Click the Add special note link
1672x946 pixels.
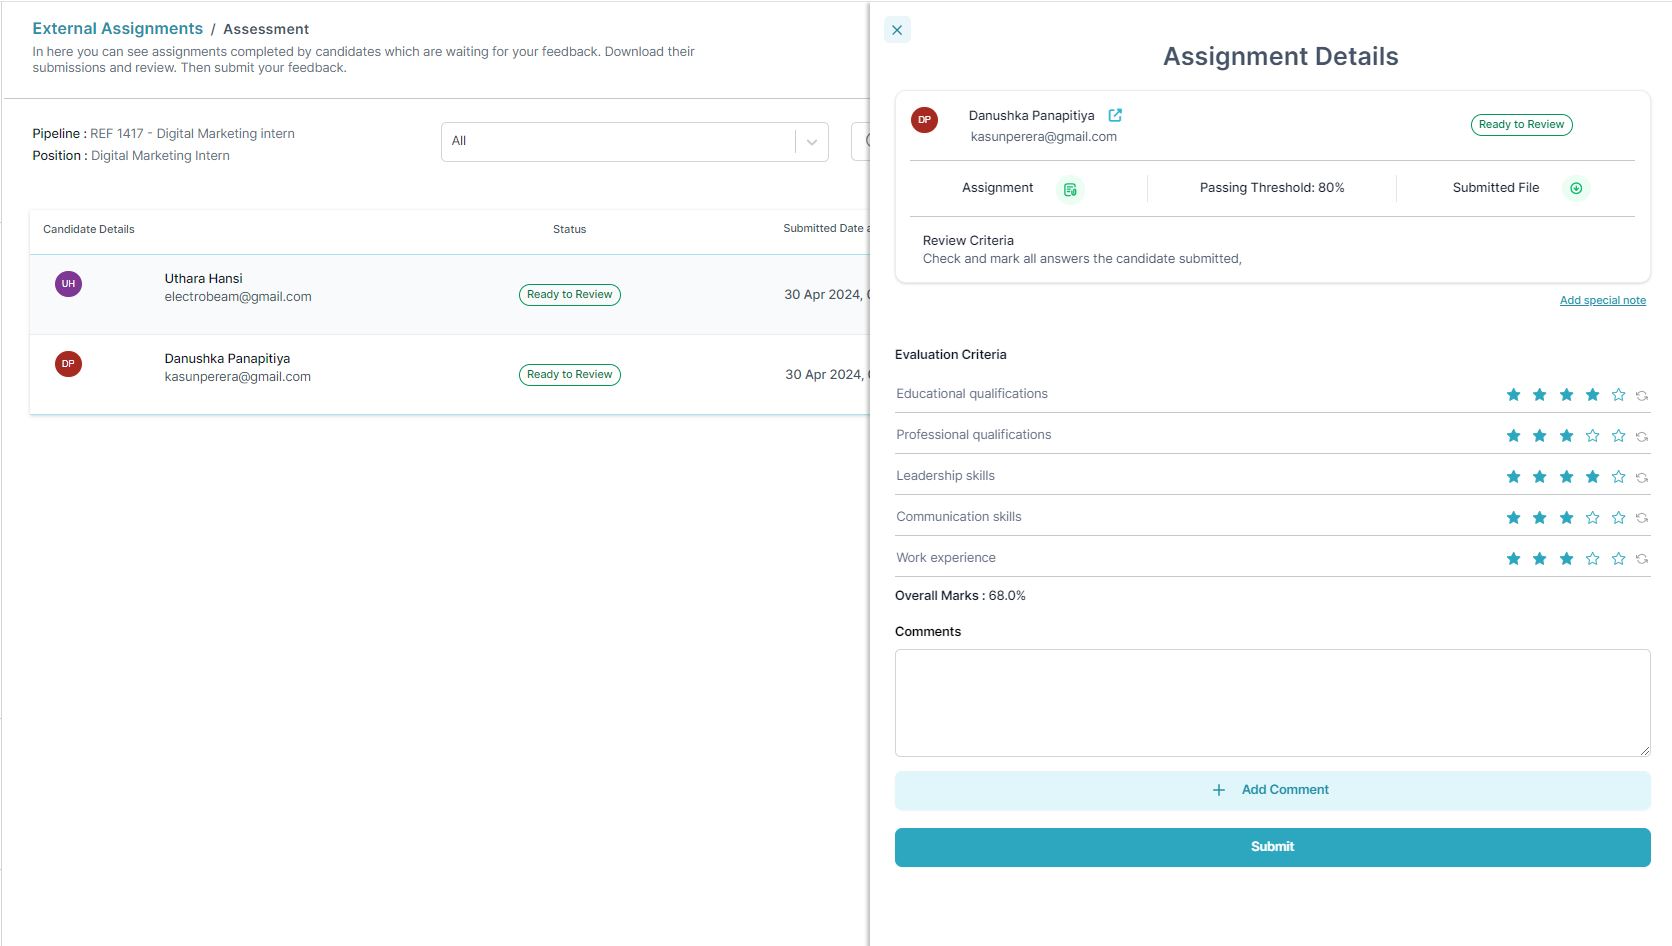pos(1602,300)
